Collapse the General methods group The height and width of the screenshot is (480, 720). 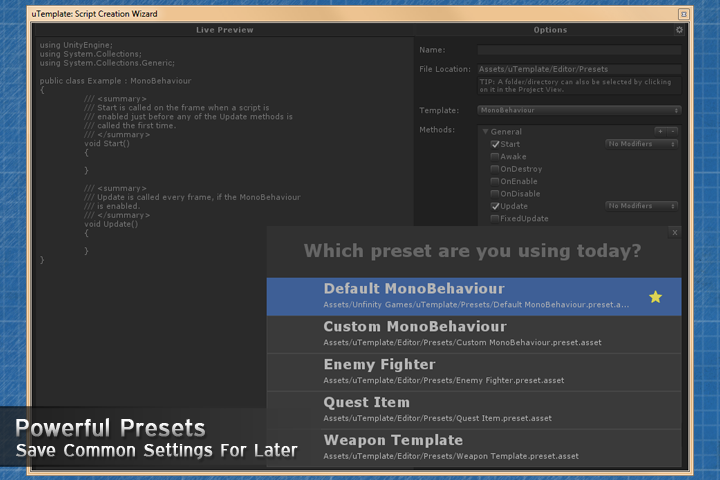[486, 132]
